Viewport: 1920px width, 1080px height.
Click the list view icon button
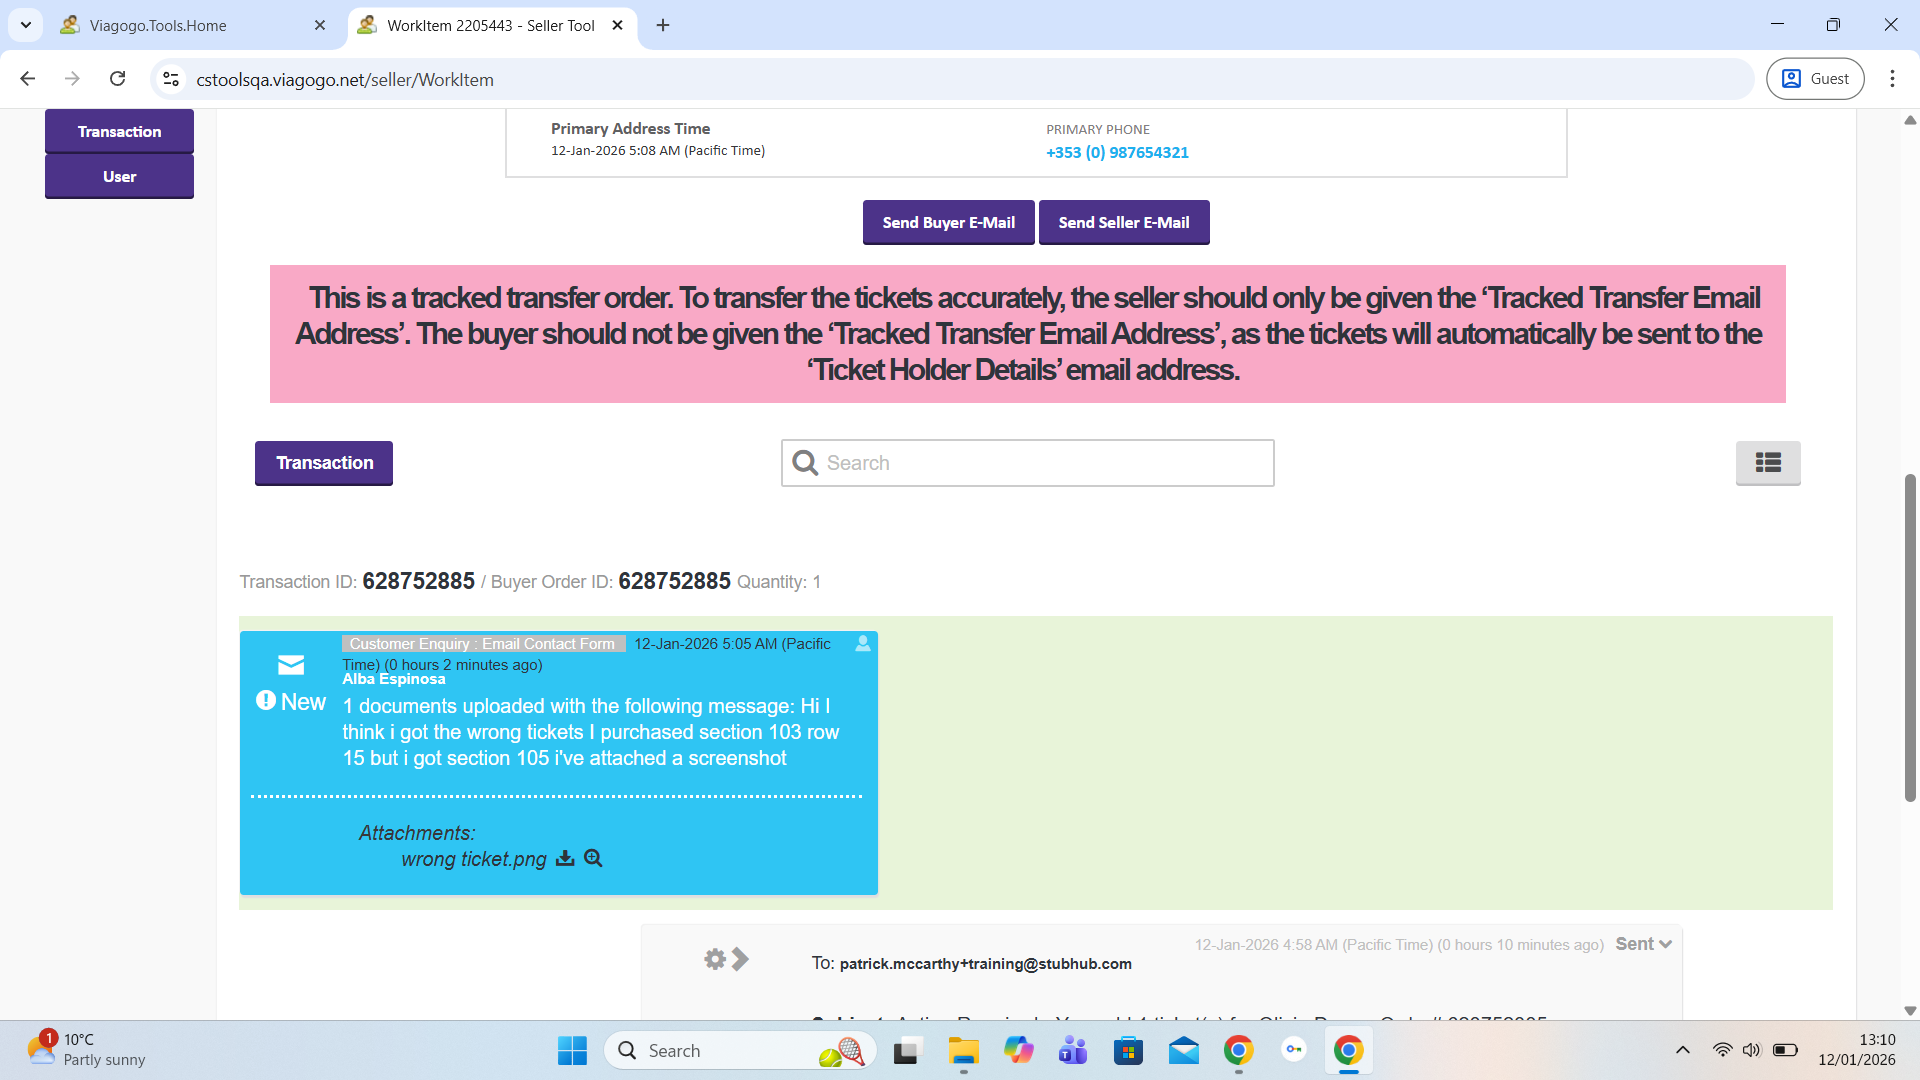click(1767, 462)
